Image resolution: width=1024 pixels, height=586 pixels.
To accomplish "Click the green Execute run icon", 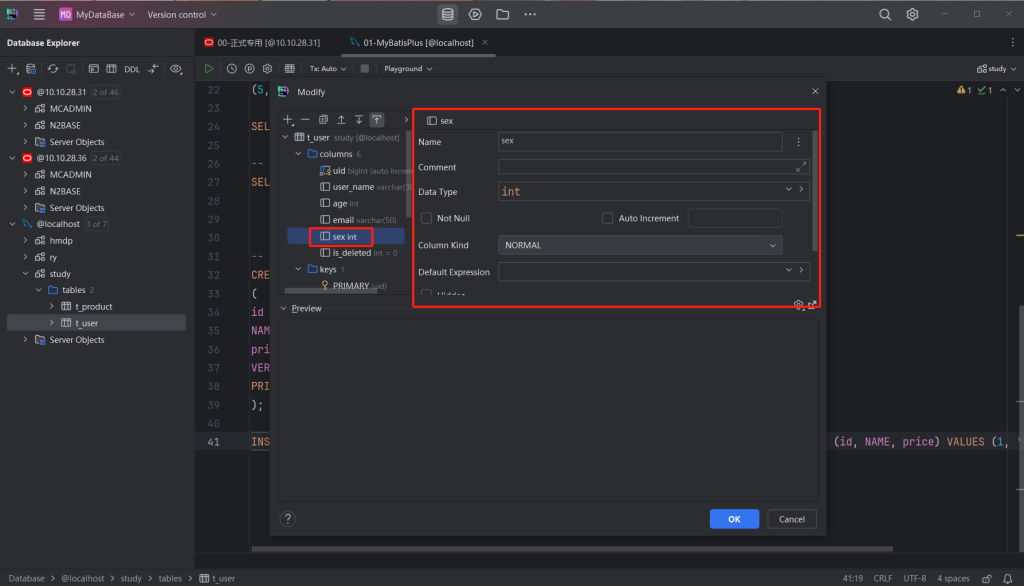I will tap(209, 69).
